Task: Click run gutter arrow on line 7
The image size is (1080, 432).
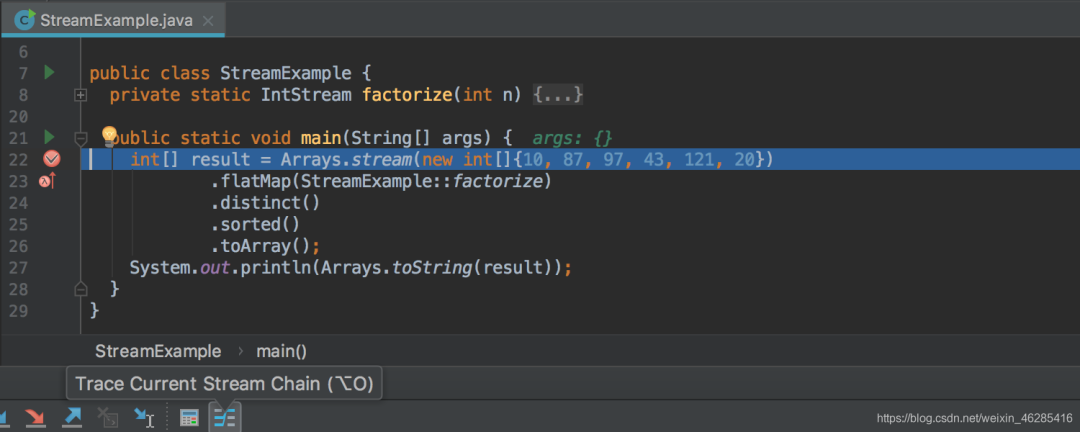Action: 49,72
